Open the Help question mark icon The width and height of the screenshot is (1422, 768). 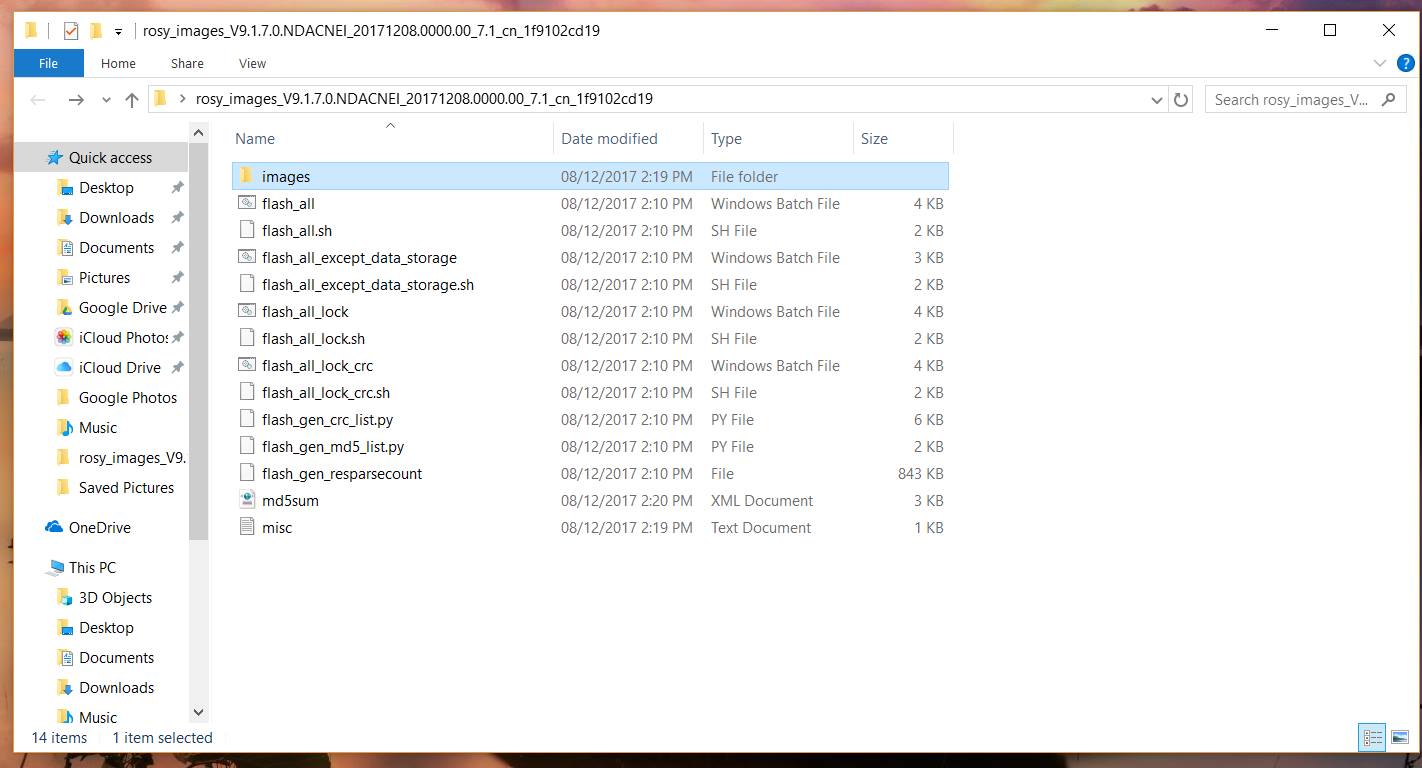click(1404, 63)
